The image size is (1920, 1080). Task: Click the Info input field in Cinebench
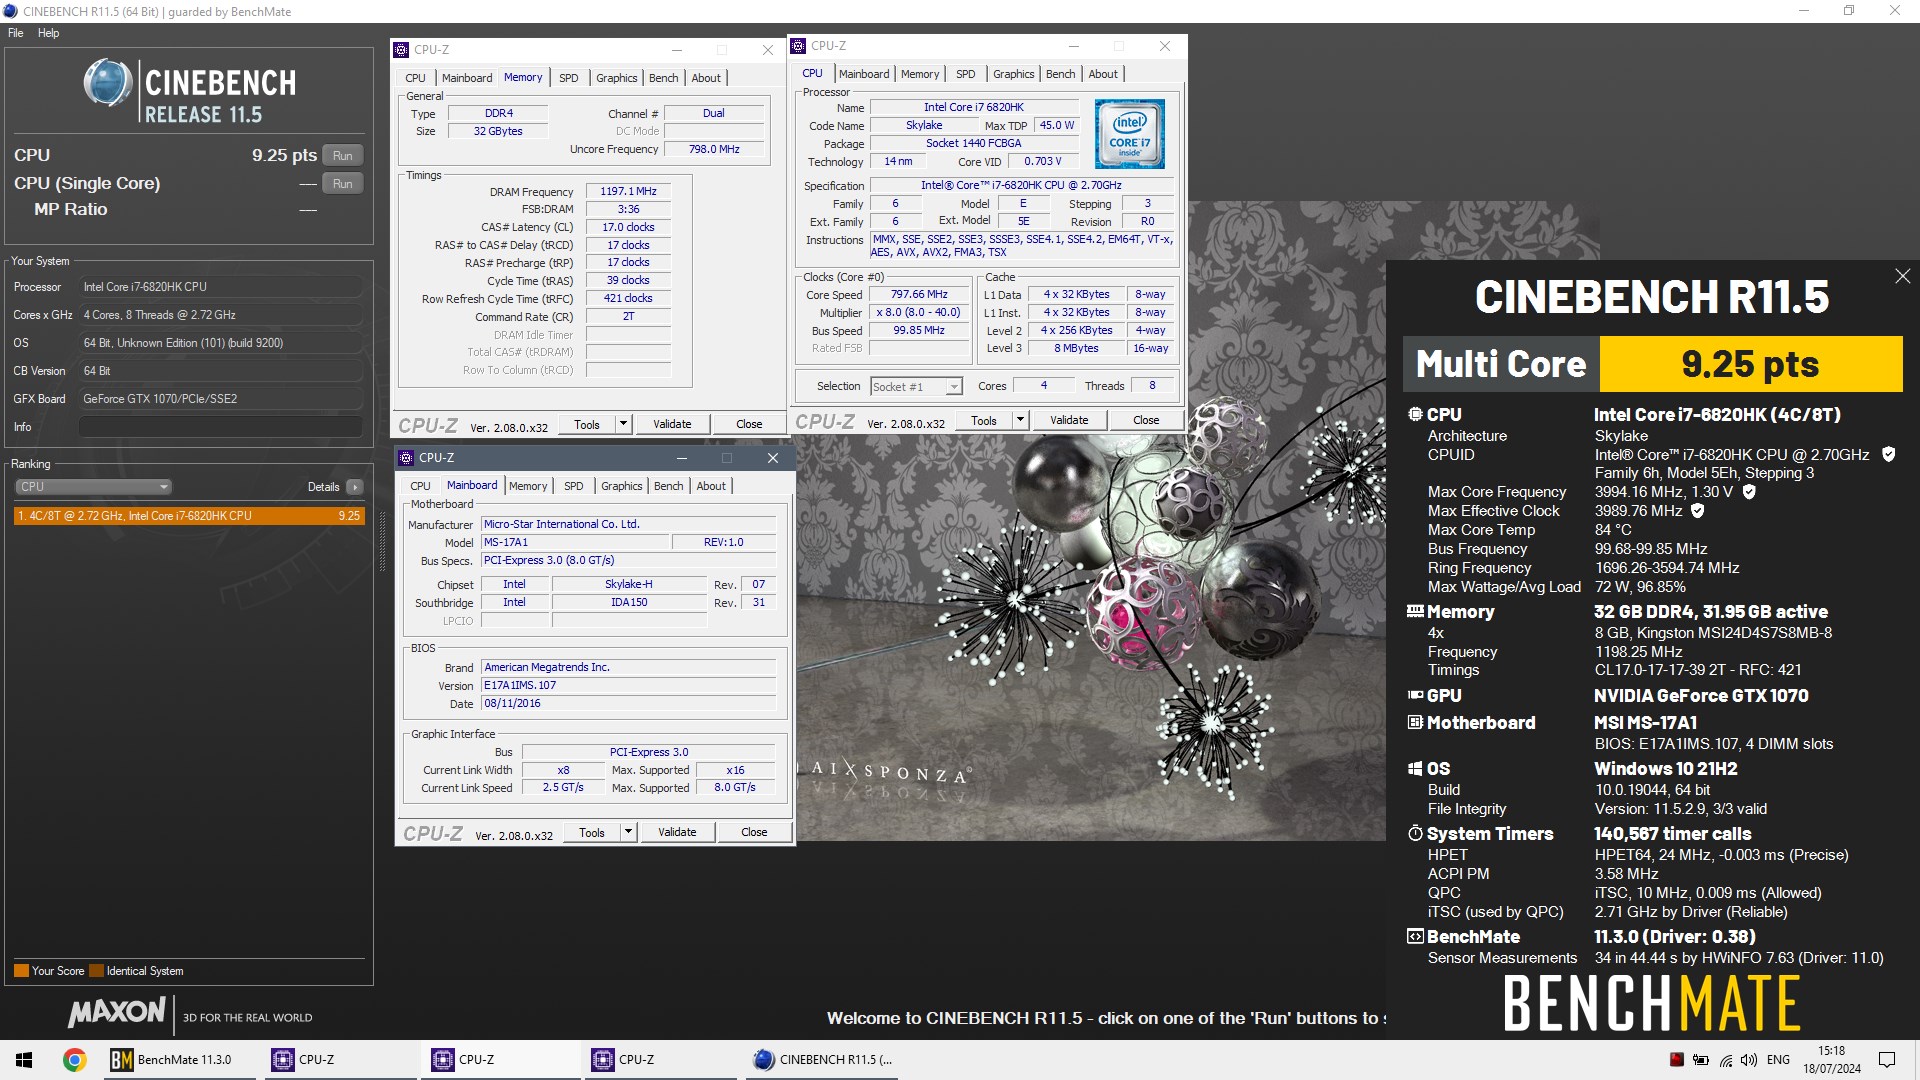[x=220, y=427]
